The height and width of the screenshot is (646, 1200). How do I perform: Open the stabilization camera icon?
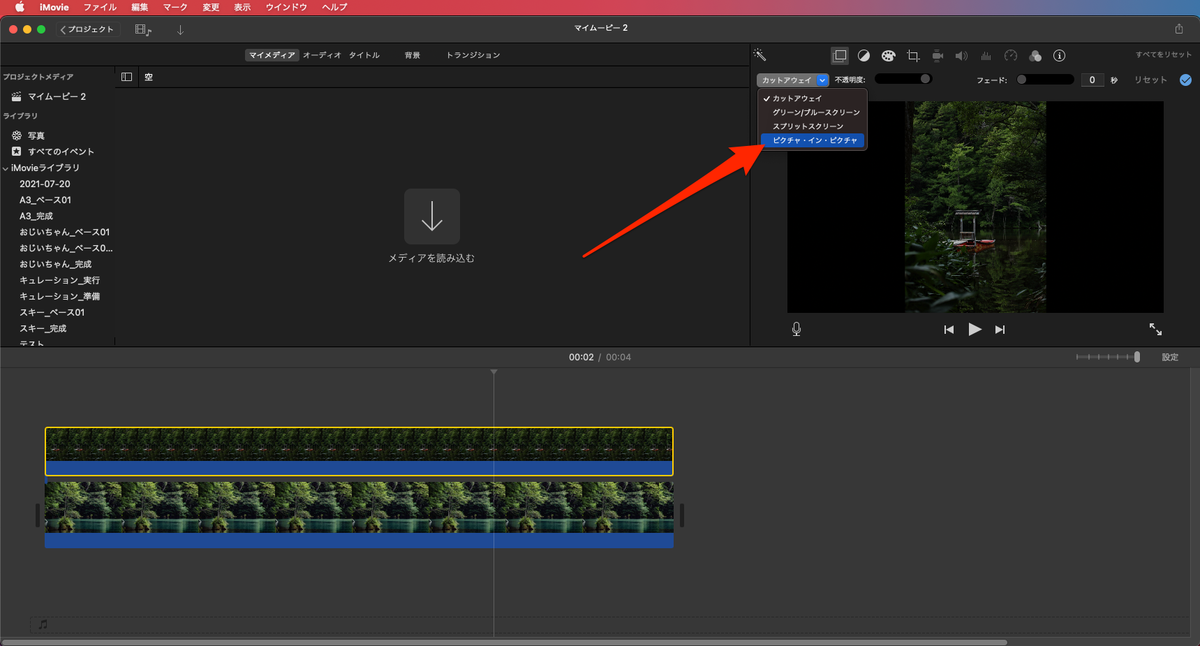pyautogui.click(x=938, y=56)
